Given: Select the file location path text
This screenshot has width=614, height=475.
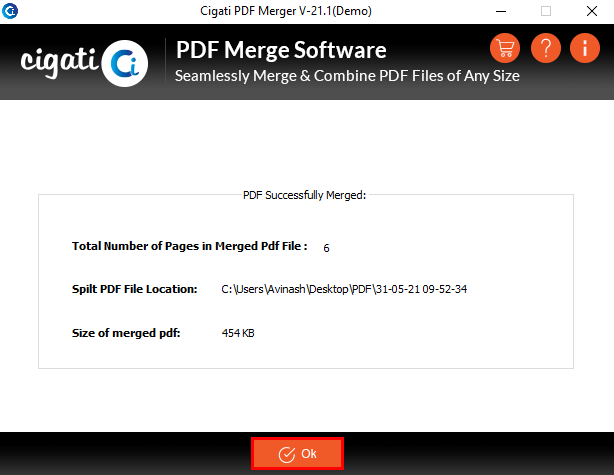Looking at the screenshot, I should click(344, 289).
